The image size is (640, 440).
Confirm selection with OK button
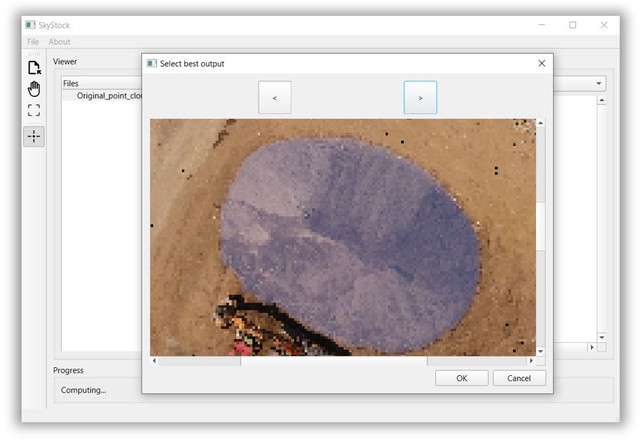click(x=462, y=378)
